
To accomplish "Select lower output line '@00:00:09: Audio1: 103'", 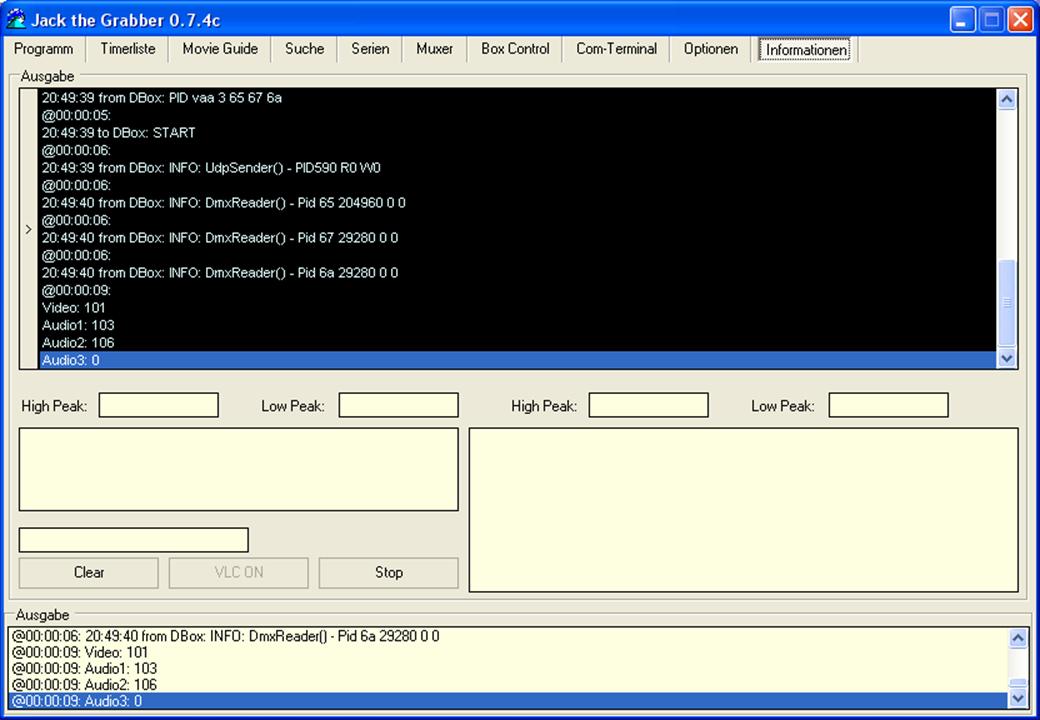I will tap(509, 668).
